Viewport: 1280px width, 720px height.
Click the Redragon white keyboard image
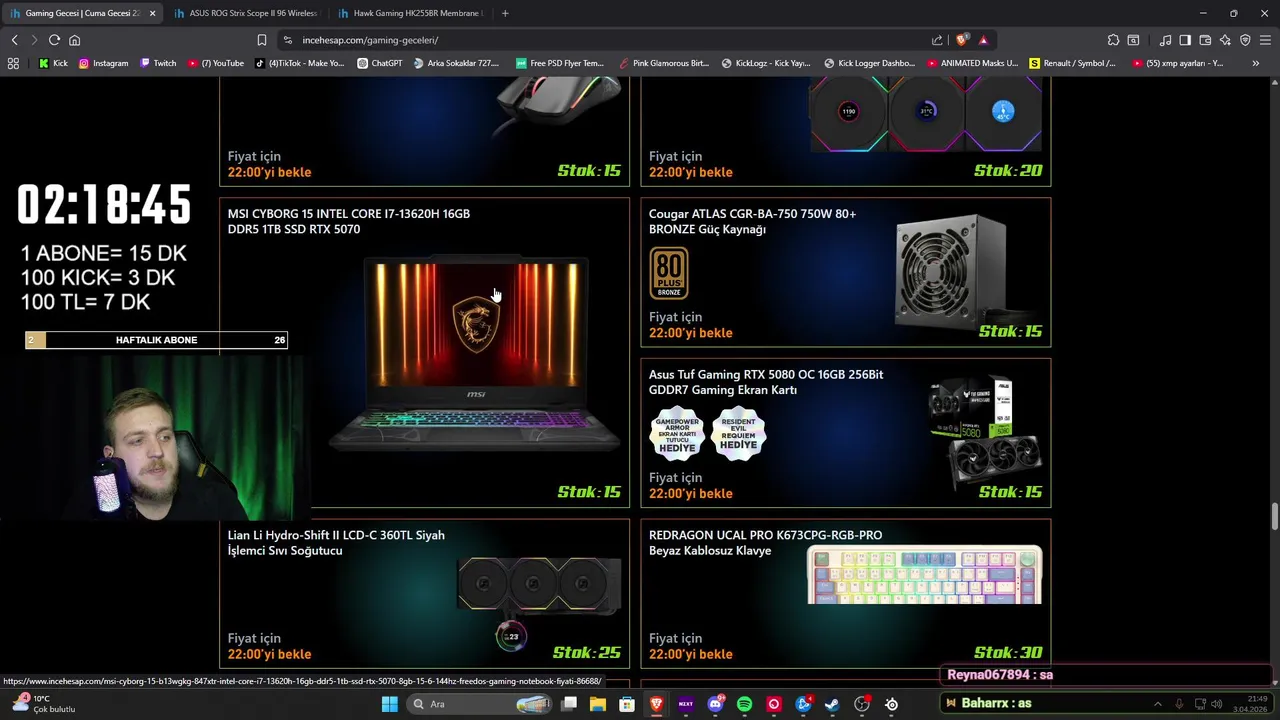[925, 575]
